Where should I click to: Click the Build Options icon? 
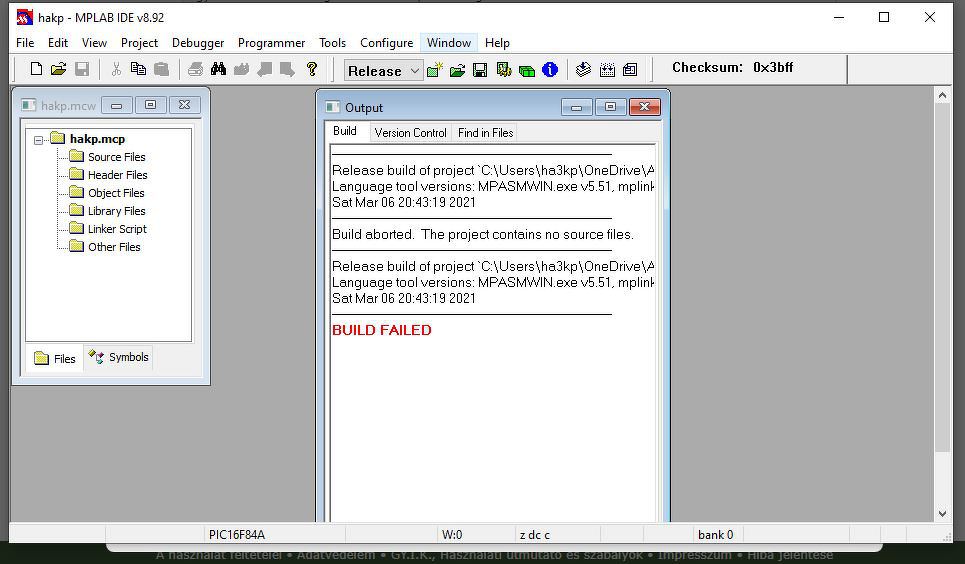pyautogui.click(x=504, y=70)
